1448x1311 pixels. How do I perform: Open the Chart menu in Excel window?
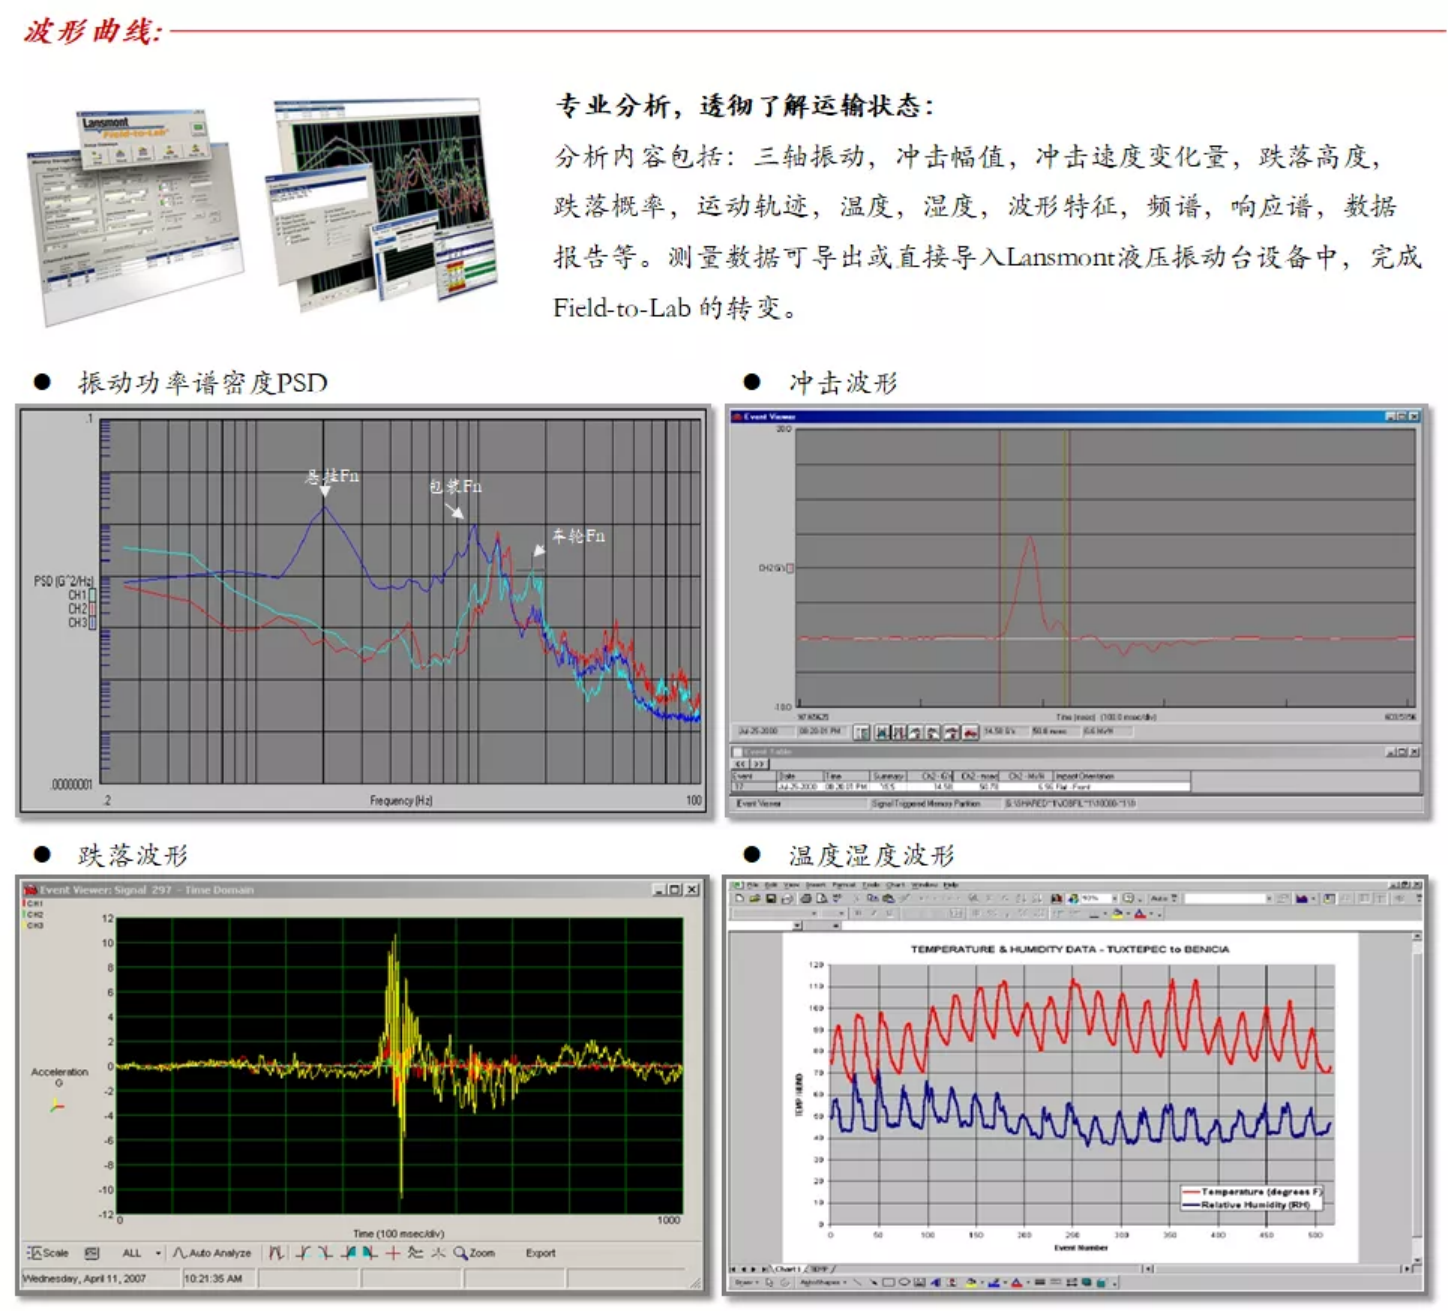click(x=896, y=885)
